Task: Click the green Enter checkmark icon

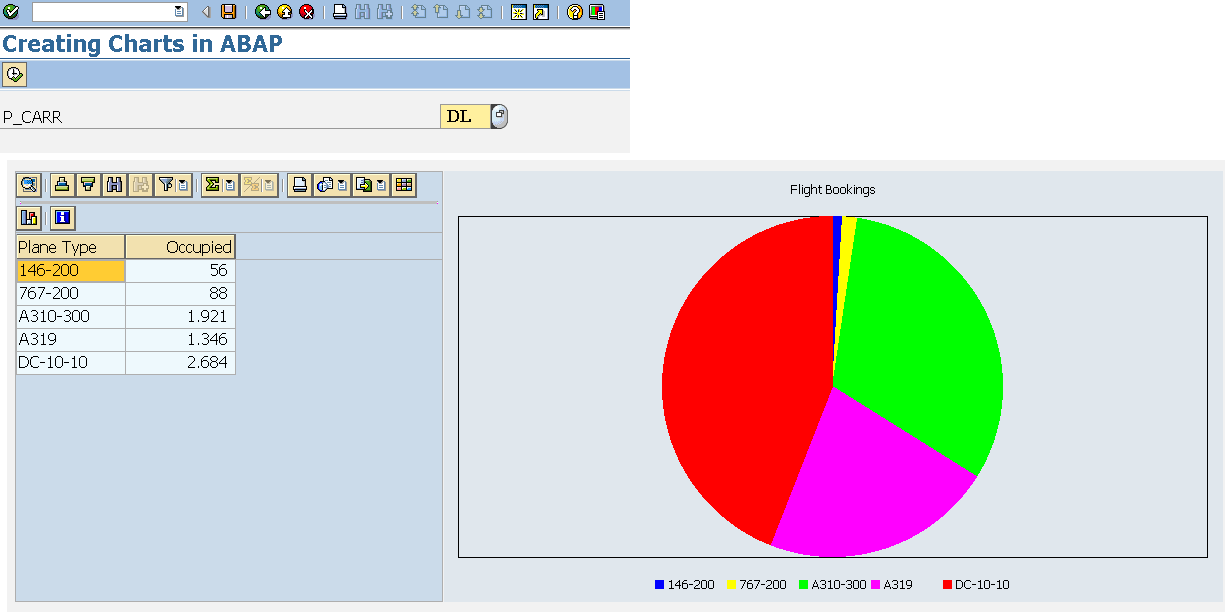Action: click(x=11, y=12)
